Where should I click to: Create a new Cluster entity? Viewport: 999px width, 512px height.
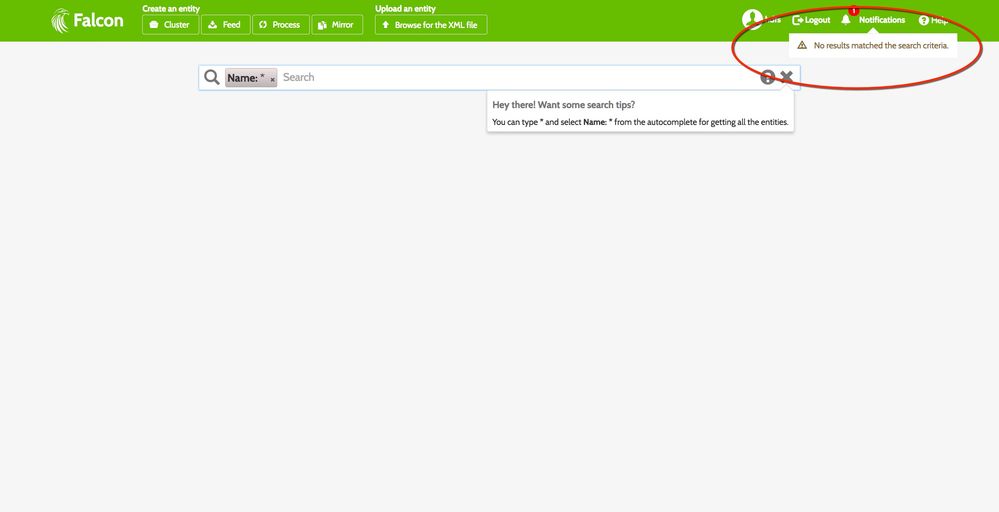pos(170,25)
